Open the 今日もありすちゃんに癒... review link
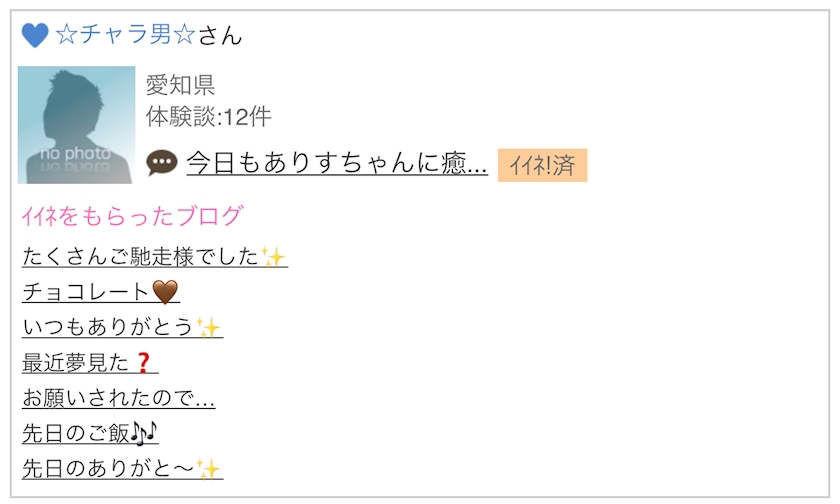 pyautogui.click(x=337, y=163)
